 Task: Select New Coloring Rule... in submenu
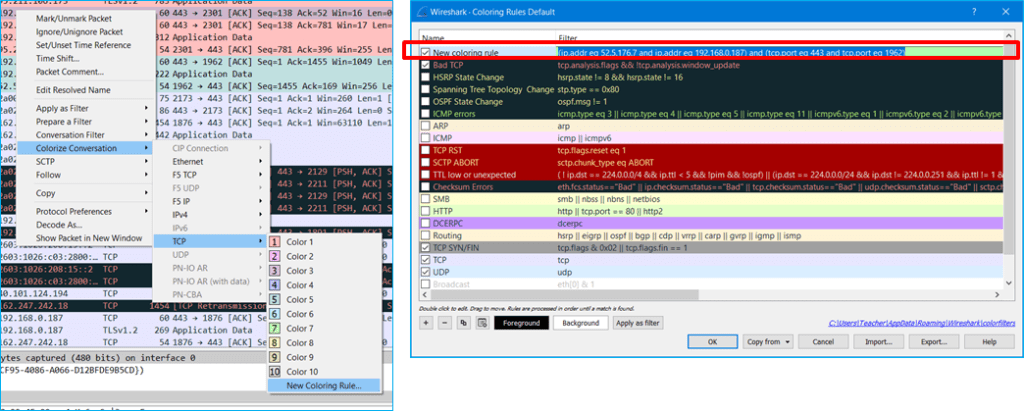click(324, 386)
